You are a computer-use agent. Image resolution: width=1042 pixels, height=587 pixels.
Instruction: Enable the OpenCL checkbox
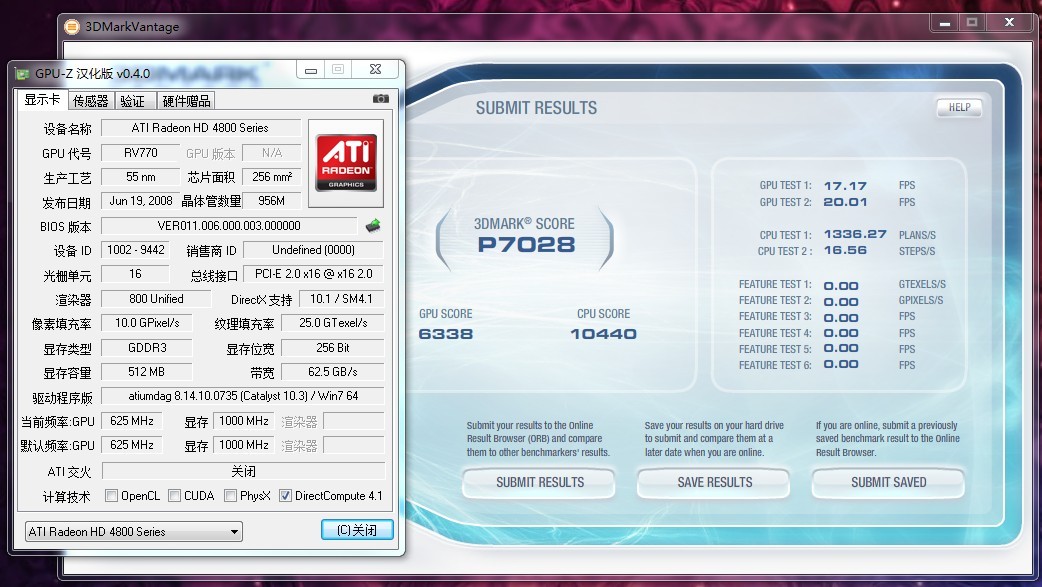[x=111, y=495]
